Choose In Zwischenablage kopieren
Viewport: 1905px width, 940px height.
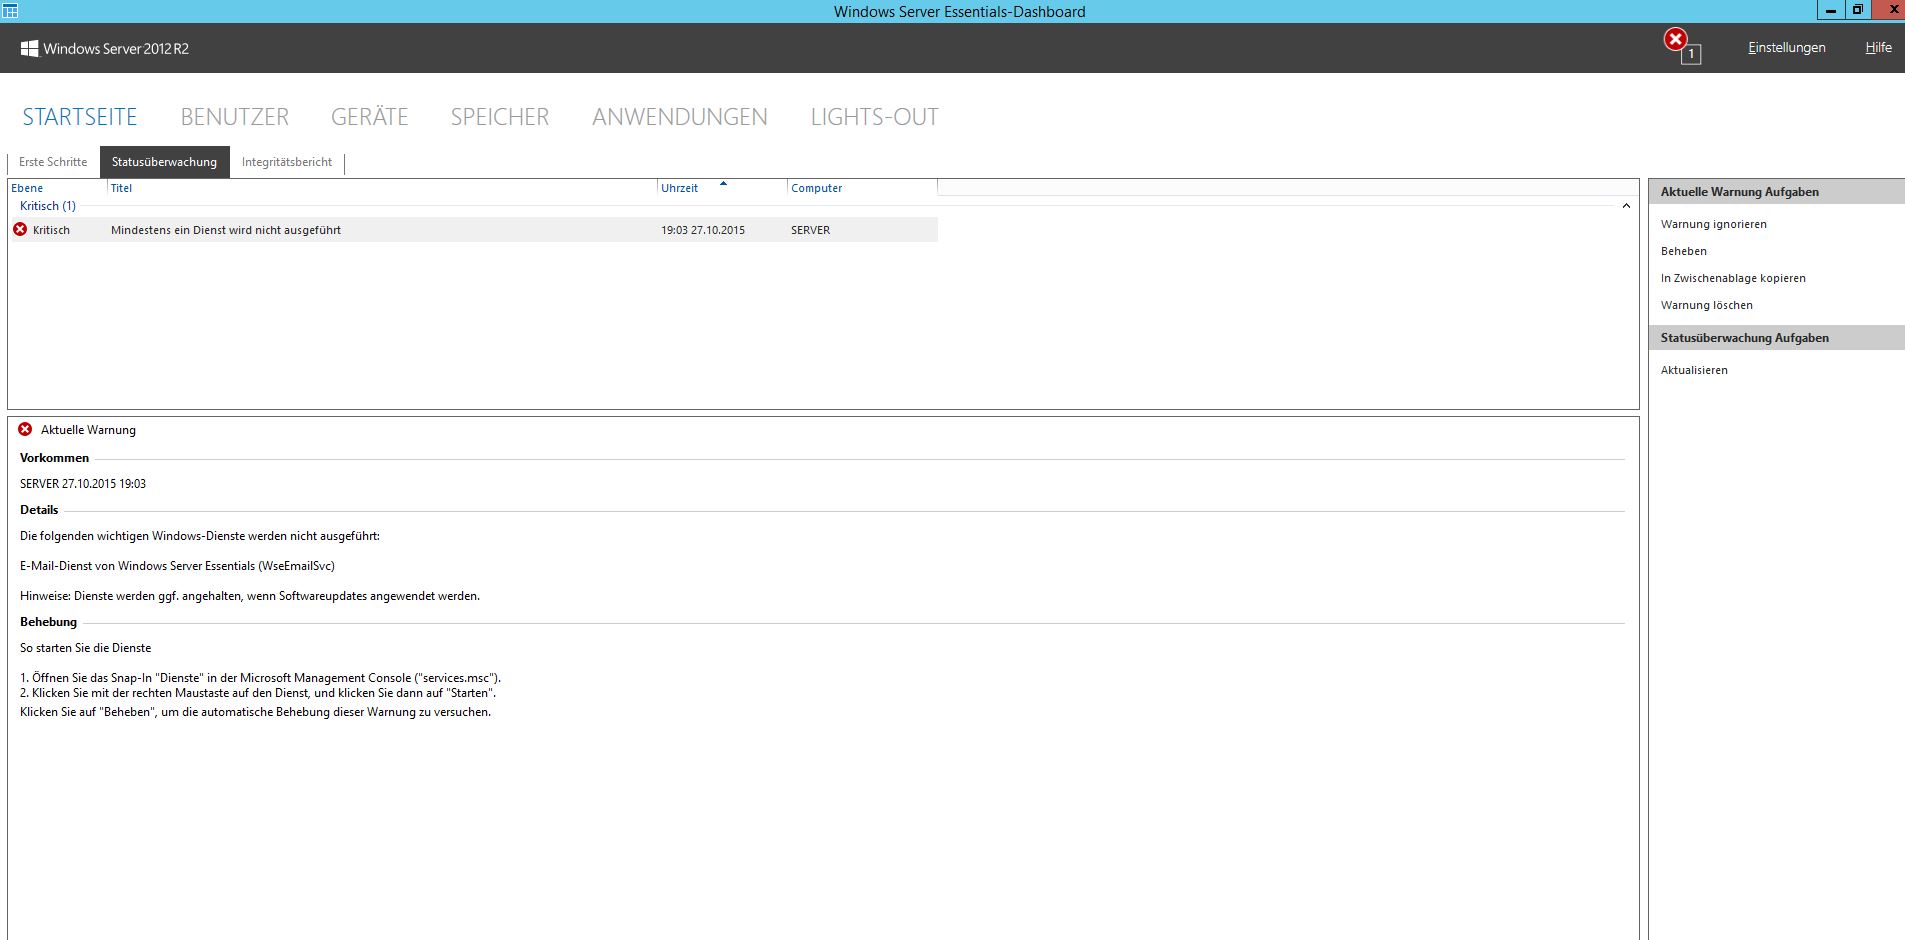(1733, 278)
